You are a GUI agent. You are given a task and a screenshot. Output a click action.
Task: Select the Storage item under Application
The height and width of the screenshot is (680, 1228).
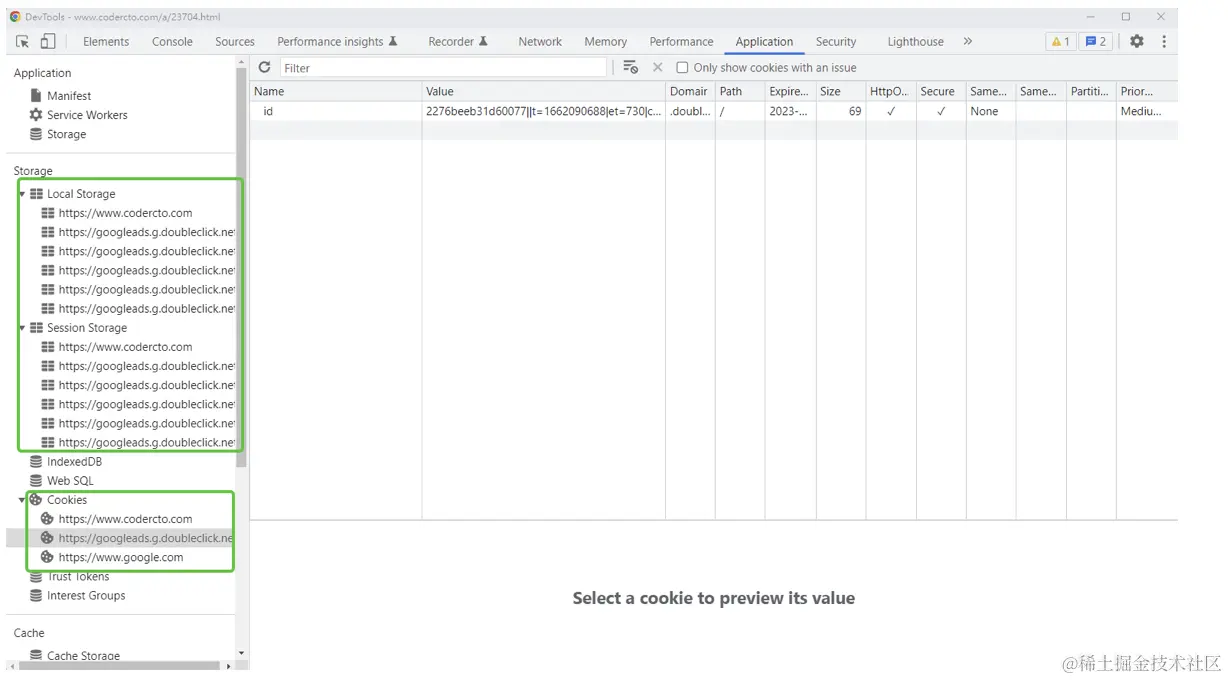(66, 133)
